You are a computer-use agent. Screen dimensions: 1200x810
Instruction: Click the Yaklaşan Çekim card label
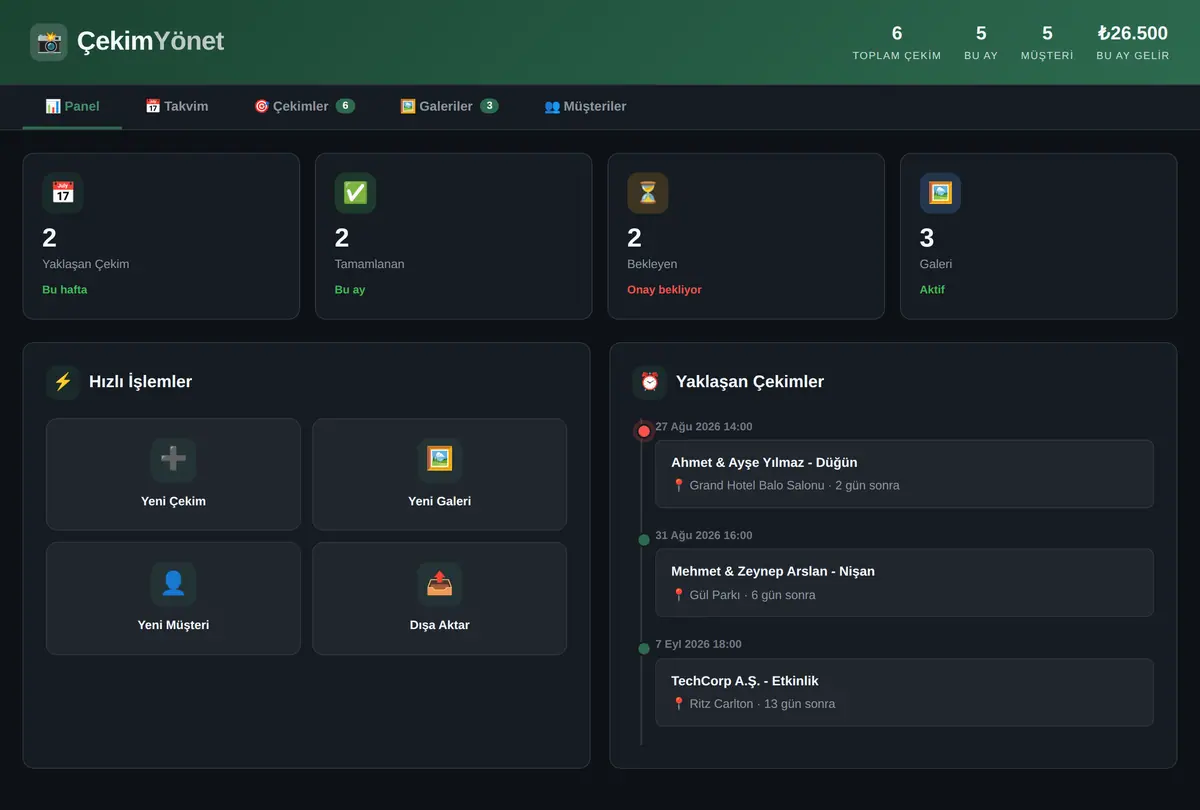85,265
